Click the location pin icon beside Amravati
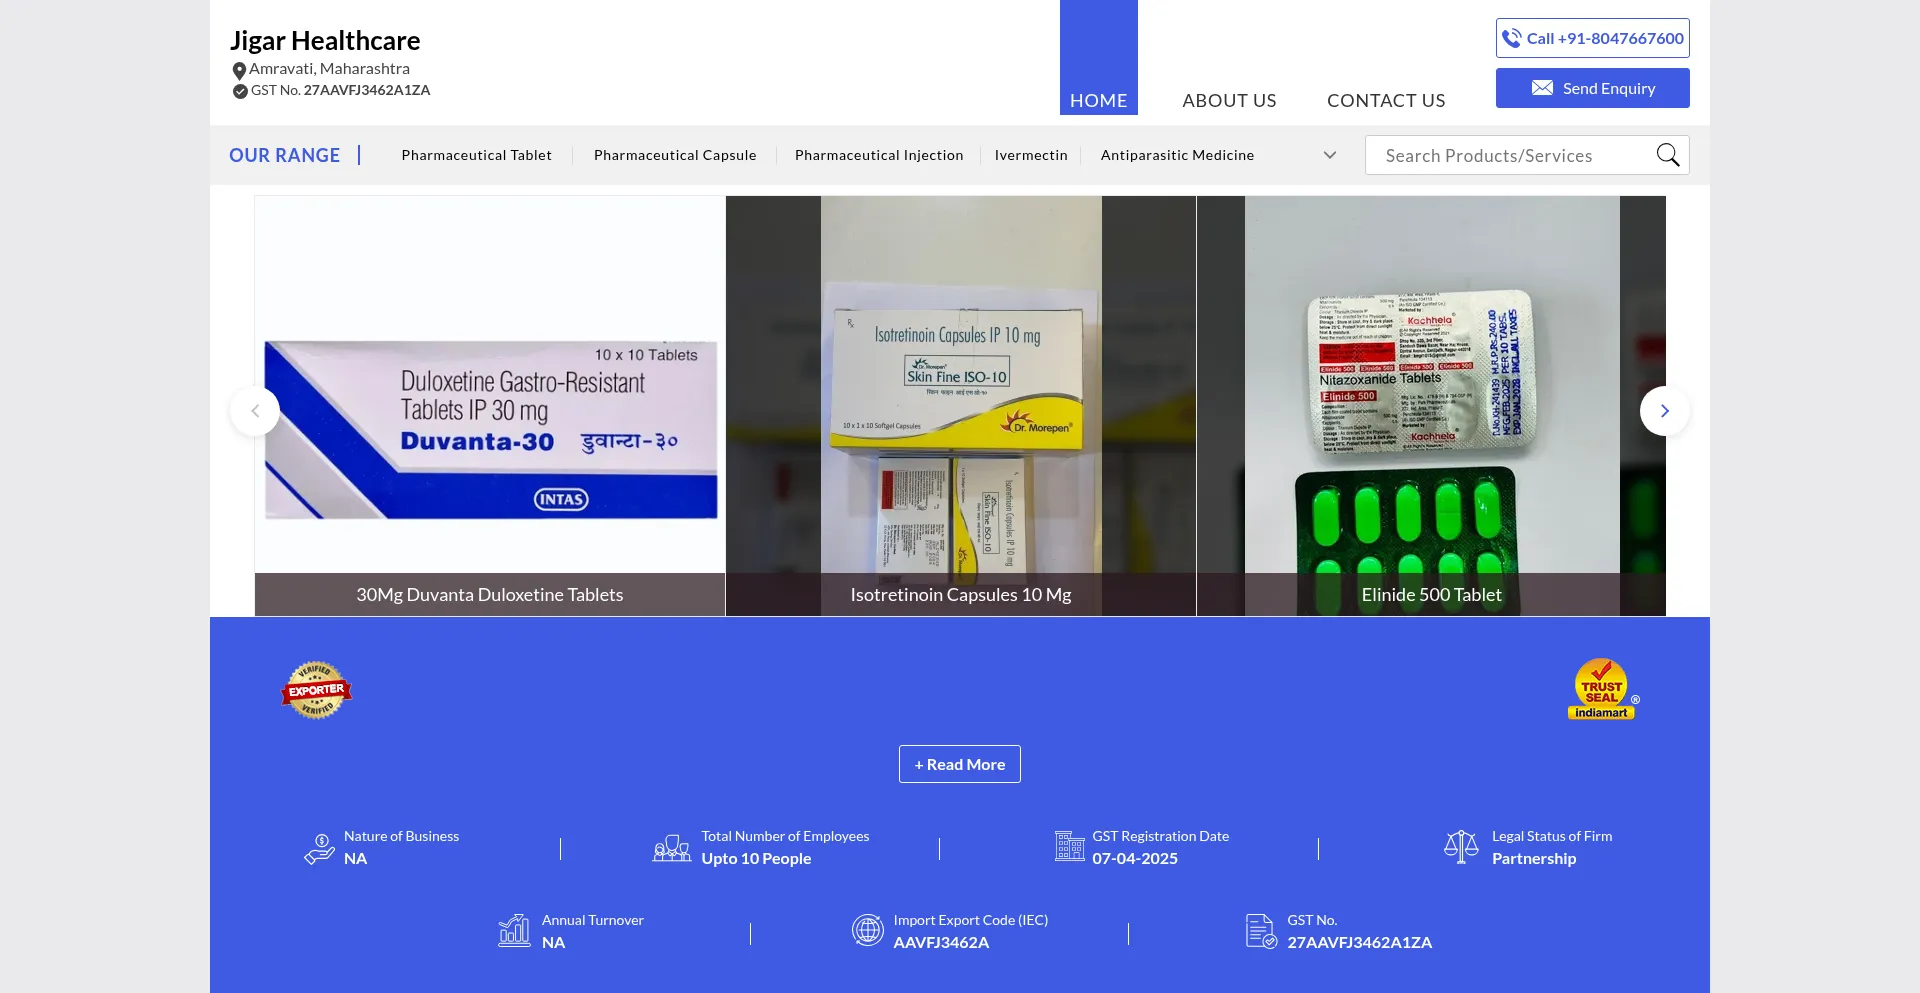Image resolution: width=1920 pixels, height=993 pixels. pyautogui.click(x=239, y=71)
